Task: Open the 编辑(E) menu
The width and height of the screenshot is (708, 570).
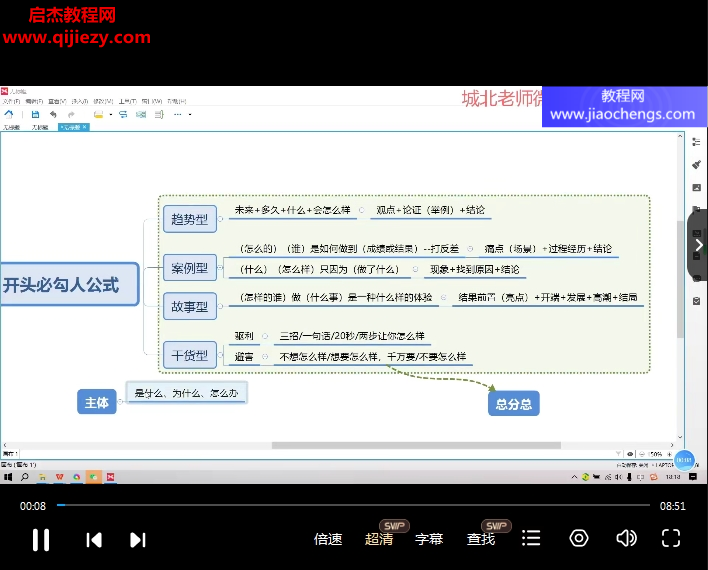Action: tap(34, 101)
